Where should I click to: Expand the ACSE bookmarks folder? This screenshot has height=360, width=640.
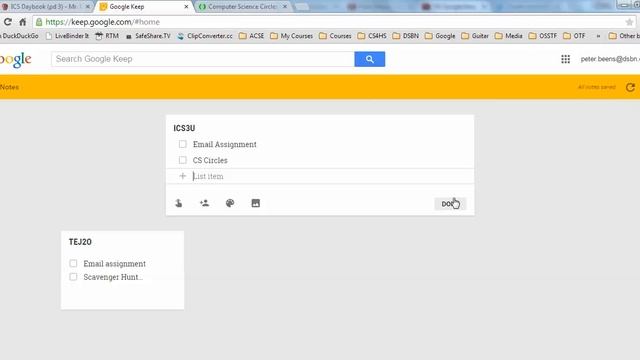(x=251, y=36)
